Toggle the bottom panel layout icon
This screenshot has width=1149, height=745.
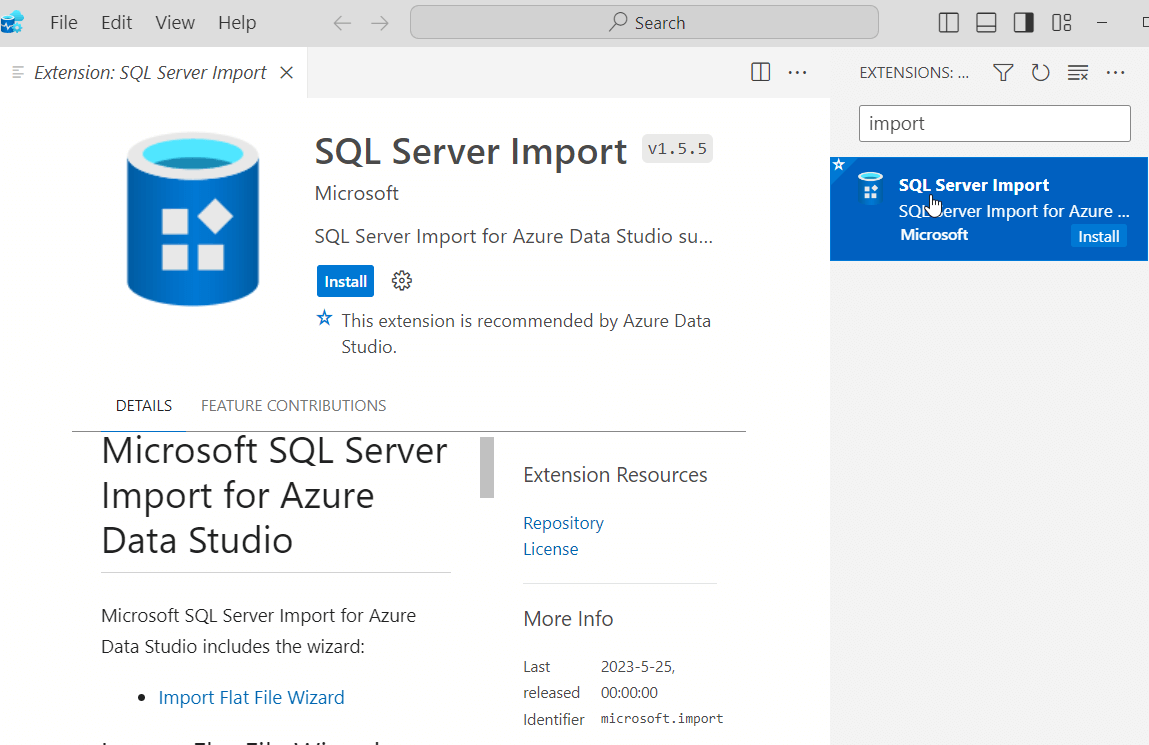click(x=986, y=22)
